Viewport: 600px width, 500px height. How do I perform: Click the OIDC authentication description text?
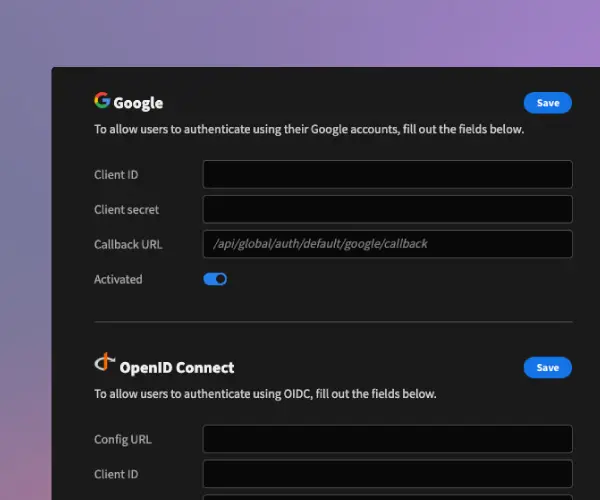click(x=265, y=394)
